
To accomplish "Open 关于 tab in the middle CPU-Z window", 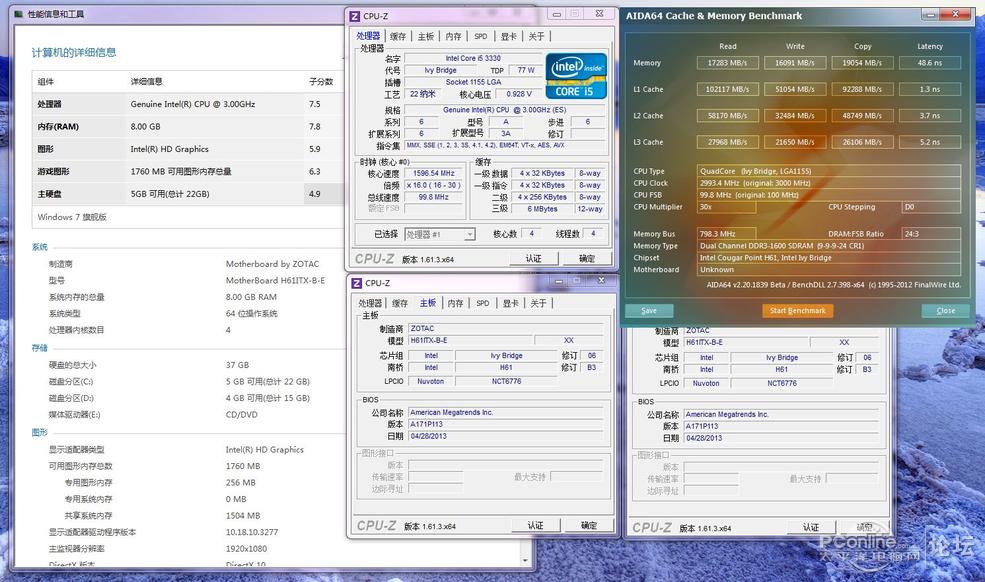I will coord(538,304).
